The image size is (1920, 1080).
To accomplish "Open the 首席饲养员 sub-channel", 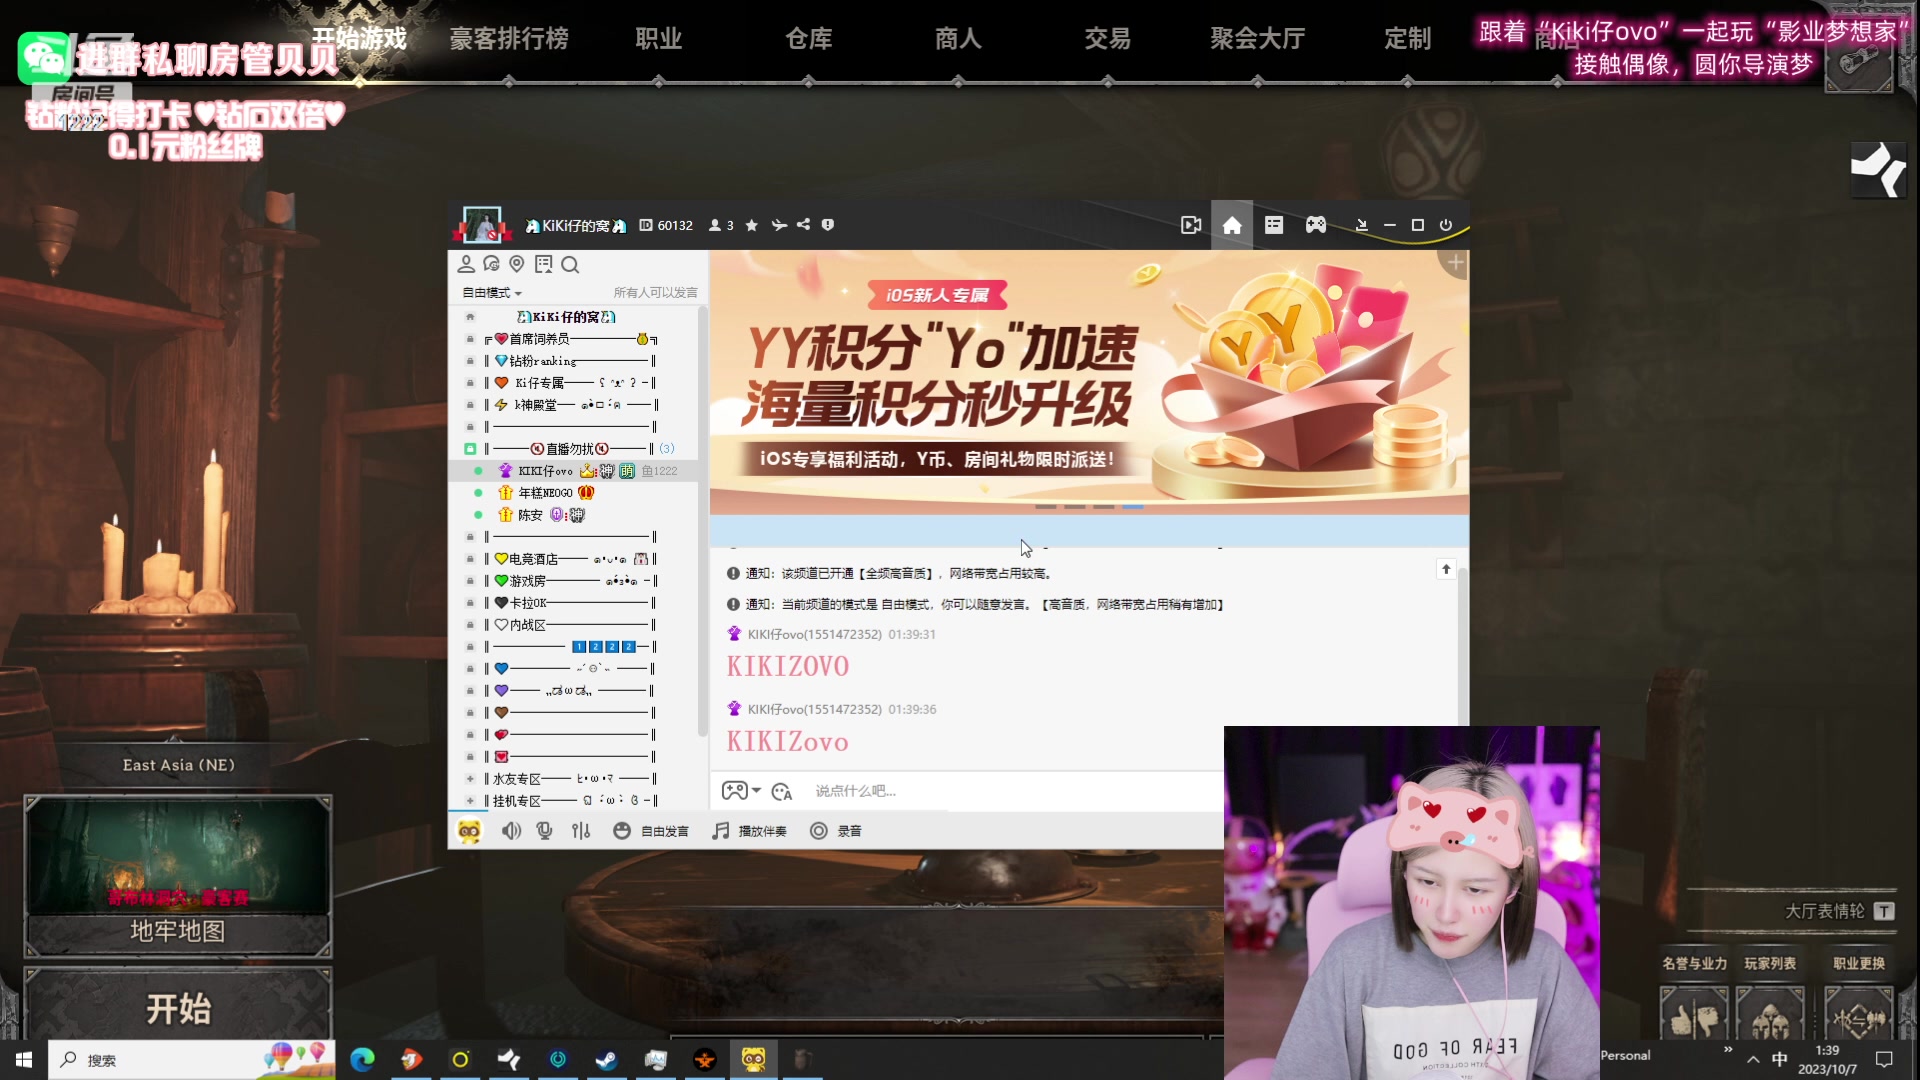I will coord(574,339).
